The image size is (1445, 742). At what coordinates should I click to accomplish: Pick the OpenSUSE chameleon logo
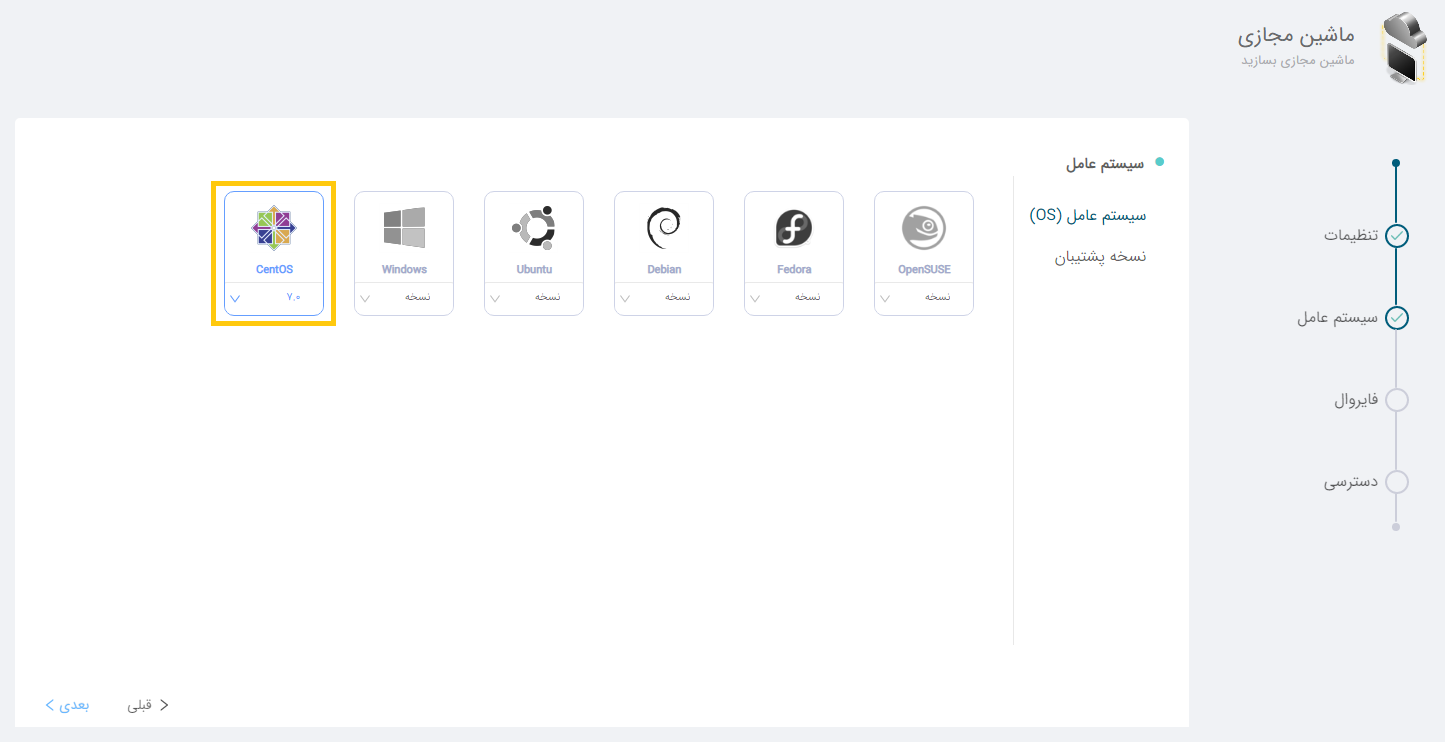pos(924,228)
